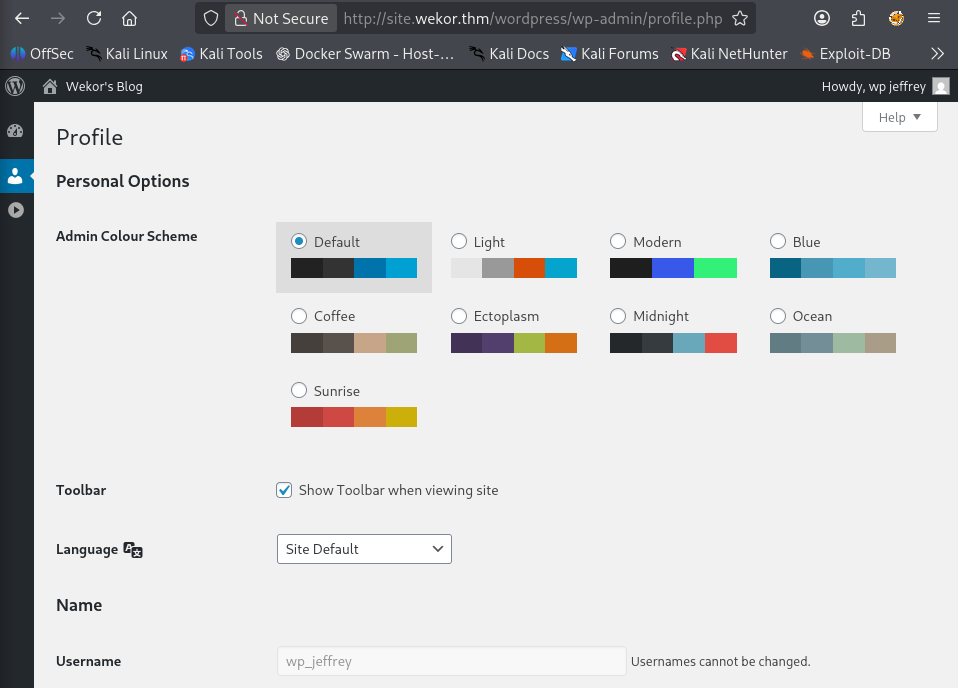Toggle Show Toolbar when viewing site checkbox
Image resolution: width=958 pixels, height=688 pixels.
click(x=284, y=490)
